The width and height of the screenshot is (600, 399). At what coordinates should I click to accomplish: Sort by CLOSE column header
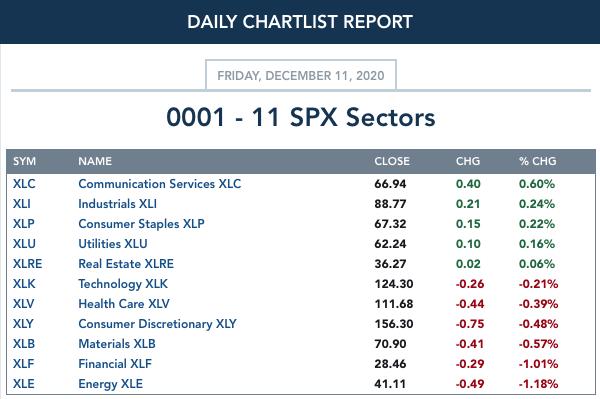pyautogui.click(x=392, y=161)
